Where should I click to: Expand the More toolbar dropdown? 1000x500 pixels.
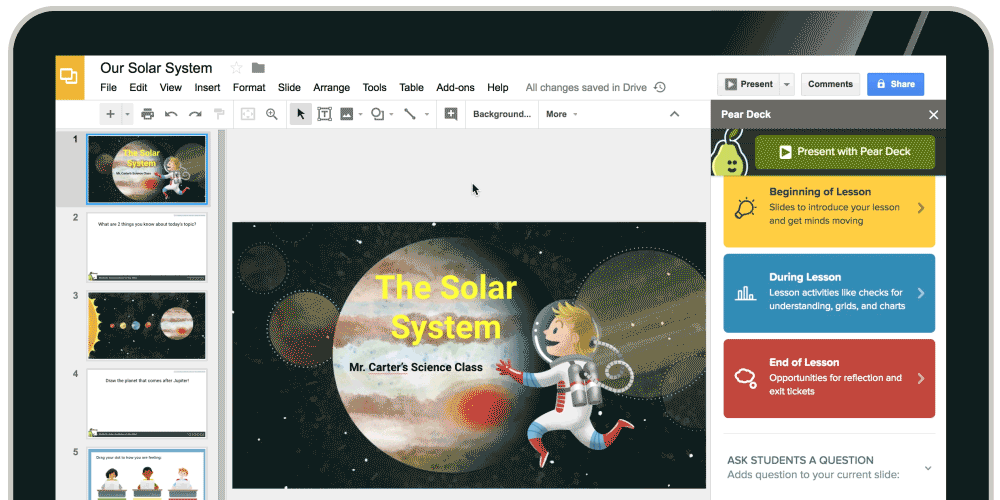[x=561, y=114]
